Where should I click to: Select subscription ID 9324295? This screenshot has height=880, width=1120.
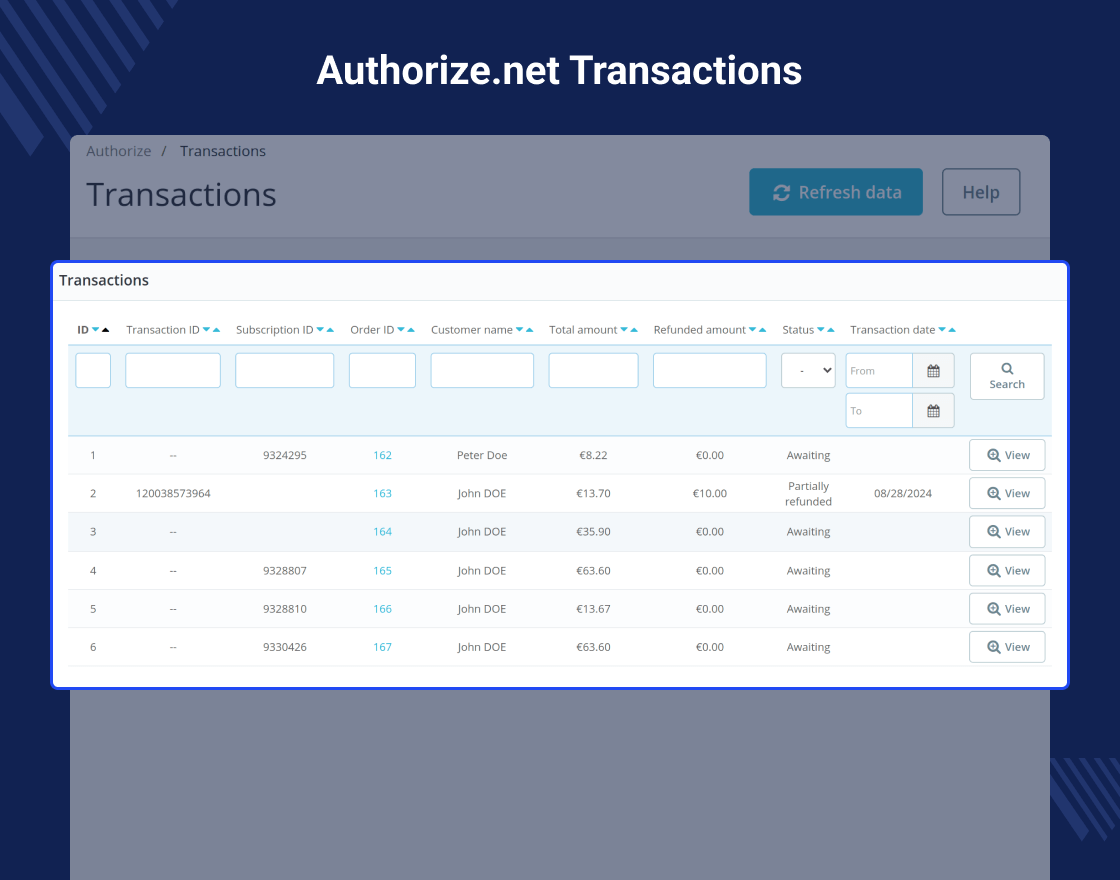(284, 455)
